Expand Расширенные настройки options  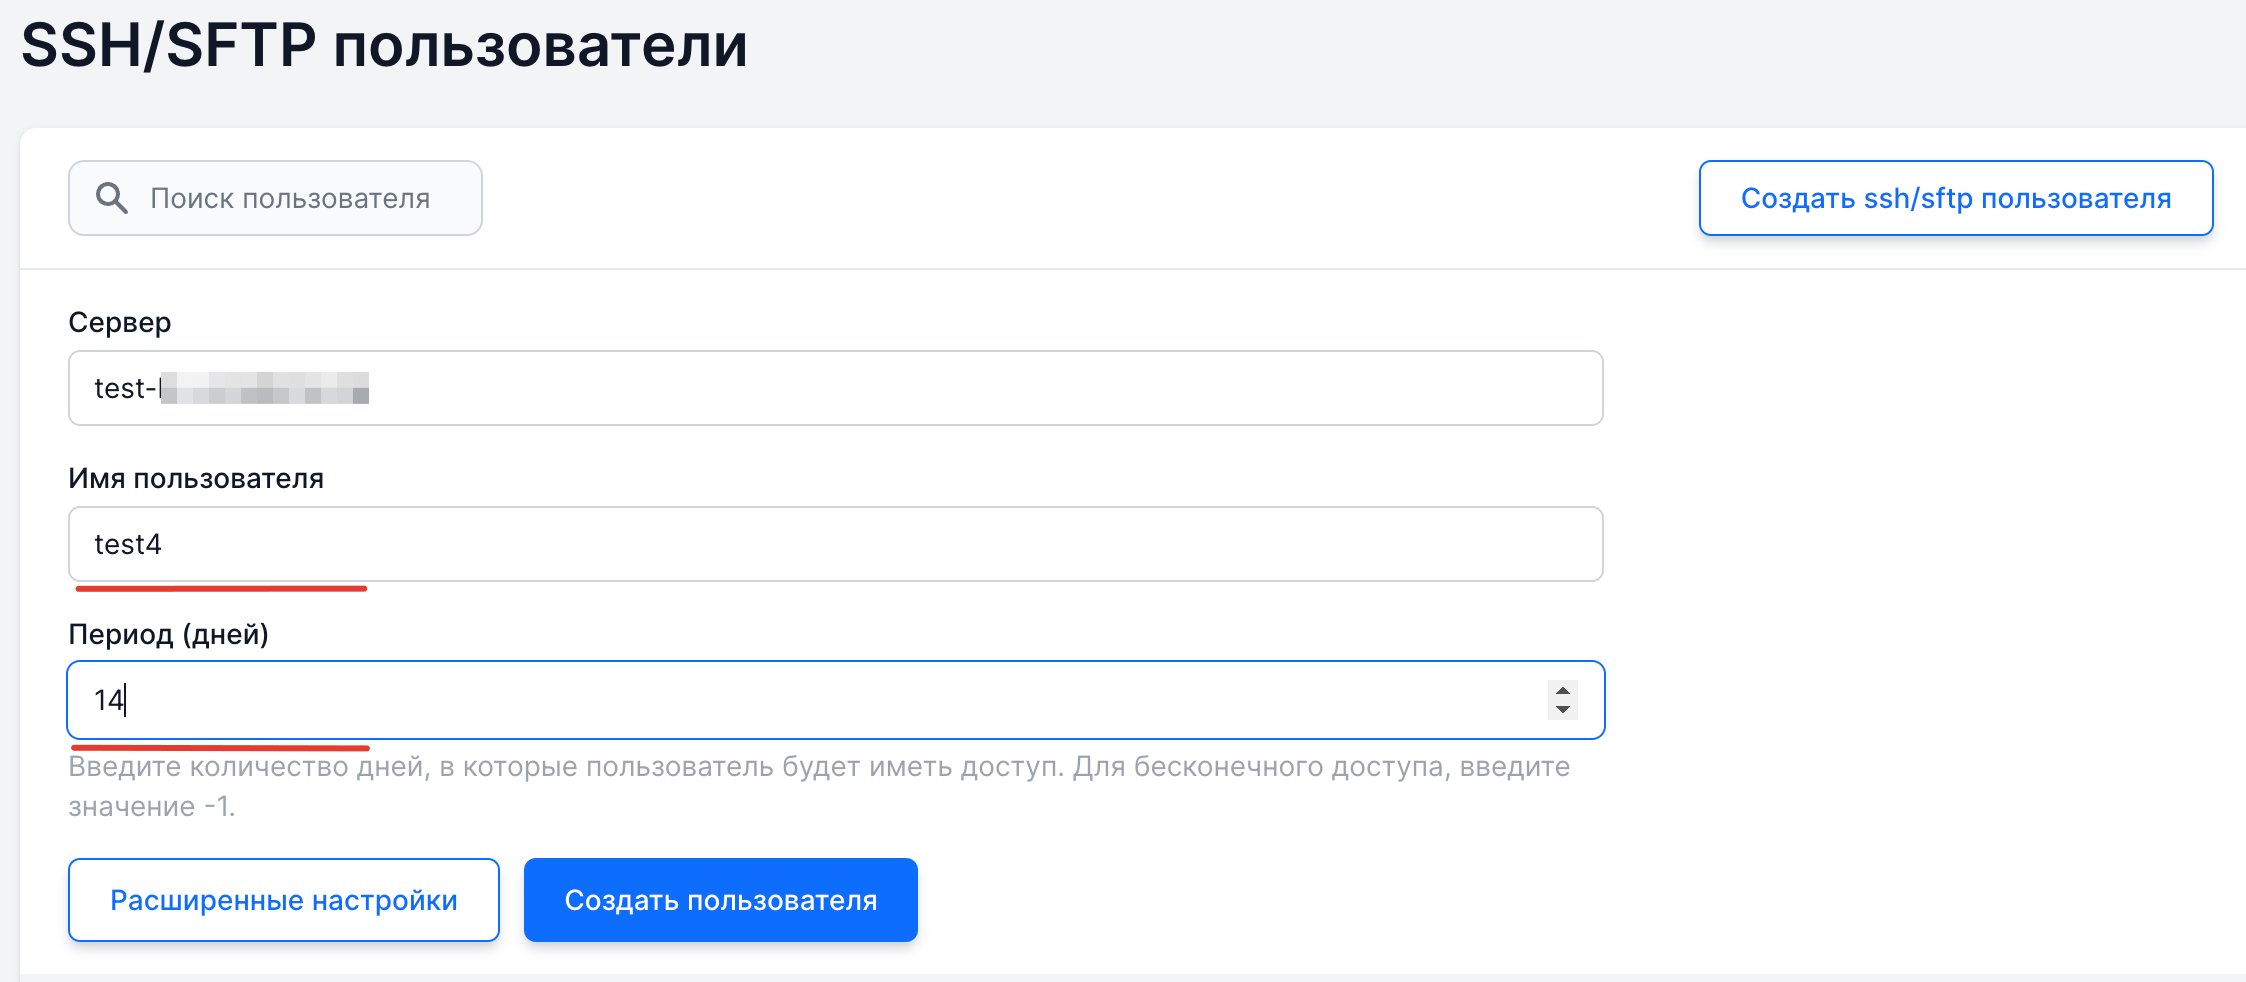coord(284,900)
